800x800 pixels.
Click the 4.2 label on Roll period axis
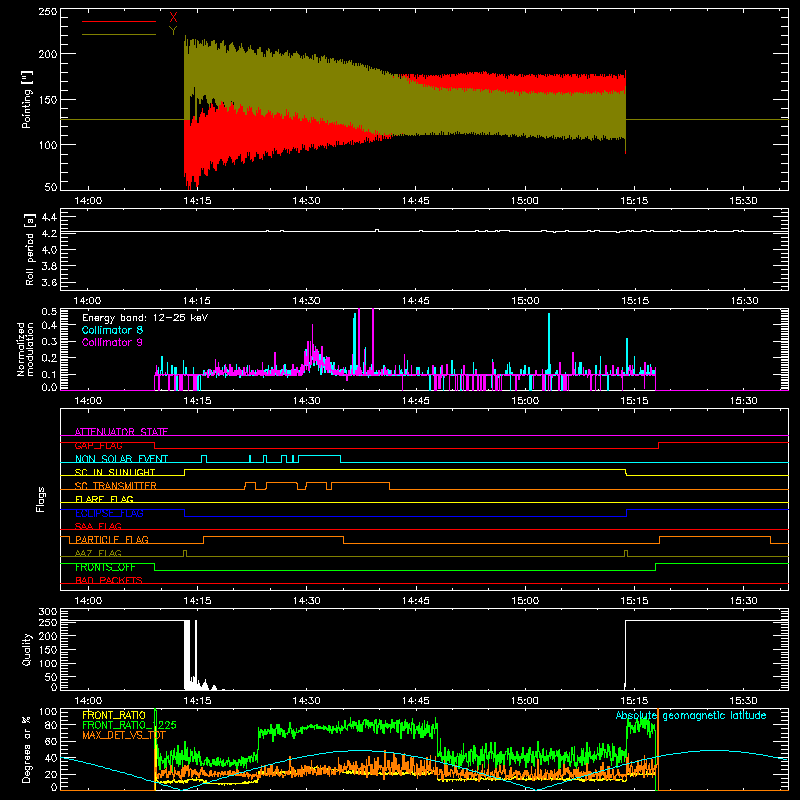[49, 234]
